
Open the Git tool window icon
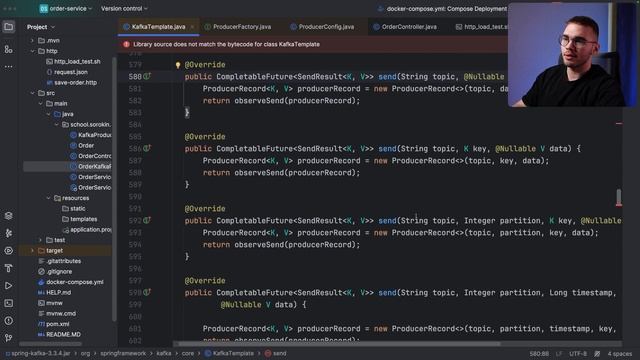pyautogui.click(x=9, y=338)
